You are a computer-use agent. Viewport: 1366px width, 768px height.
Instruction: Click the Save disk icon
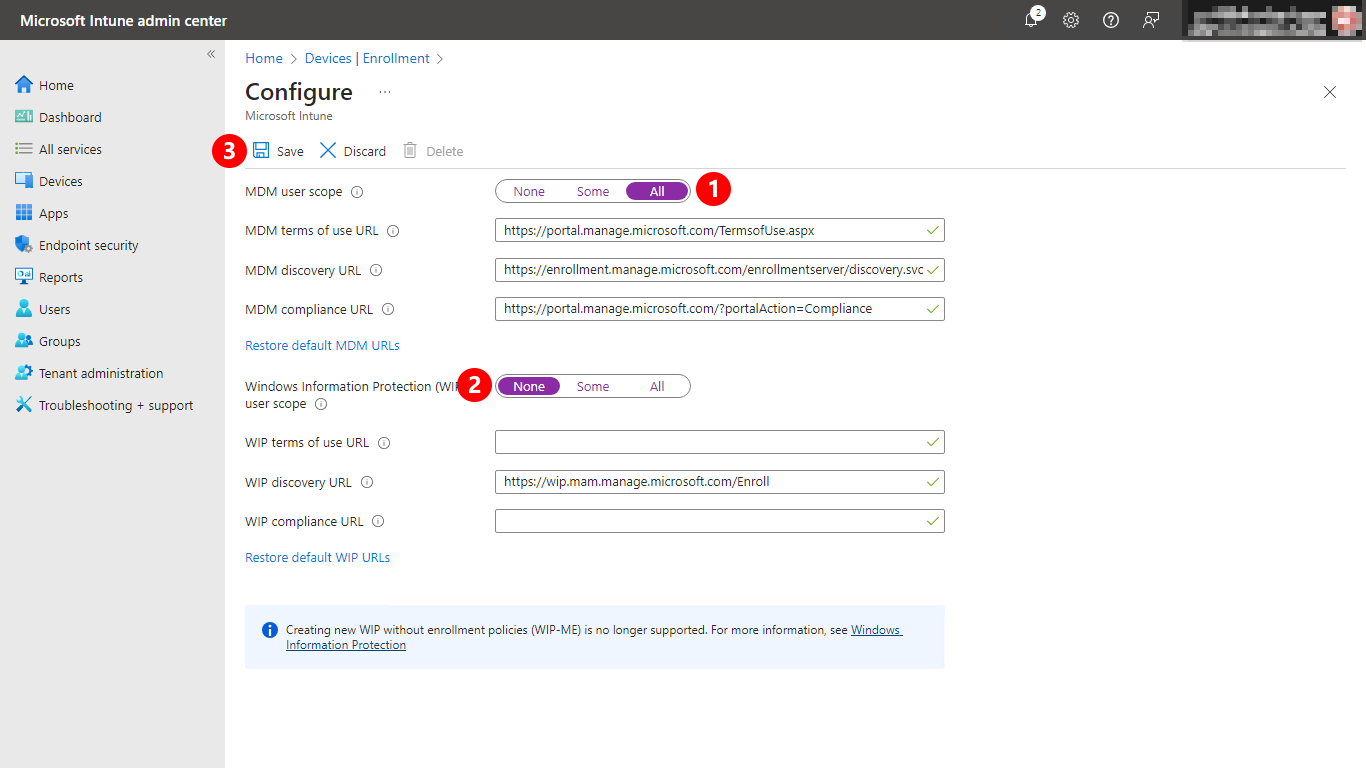261,151
